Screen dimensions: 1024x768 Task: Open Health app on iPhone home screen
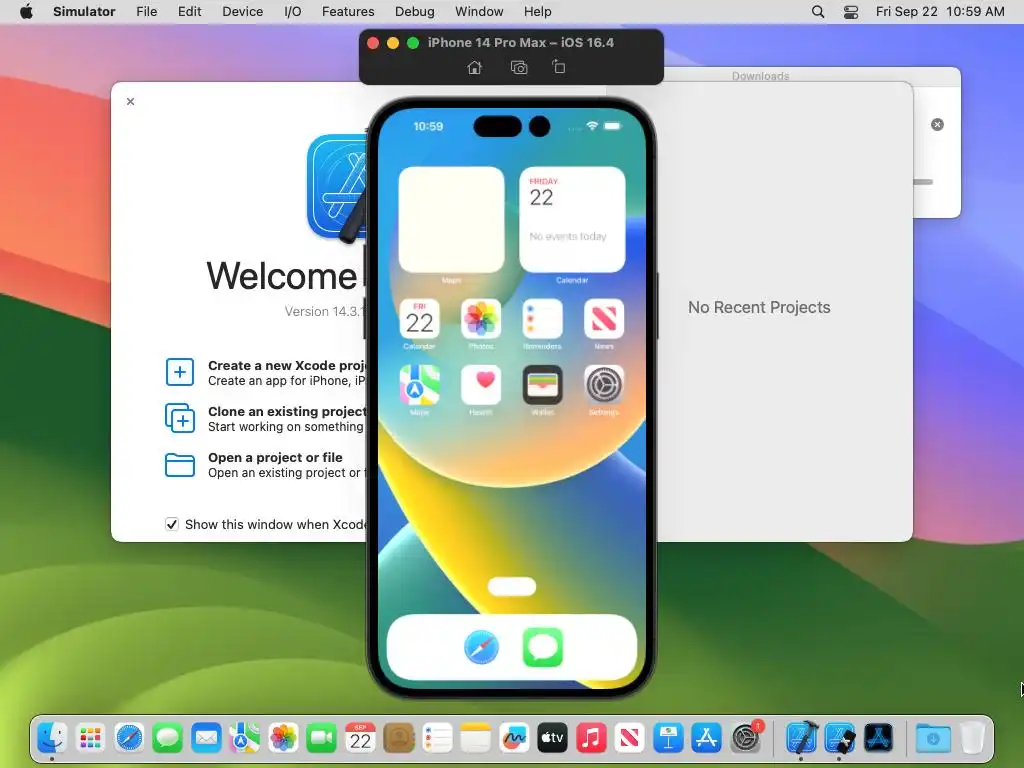coord(481,385)
